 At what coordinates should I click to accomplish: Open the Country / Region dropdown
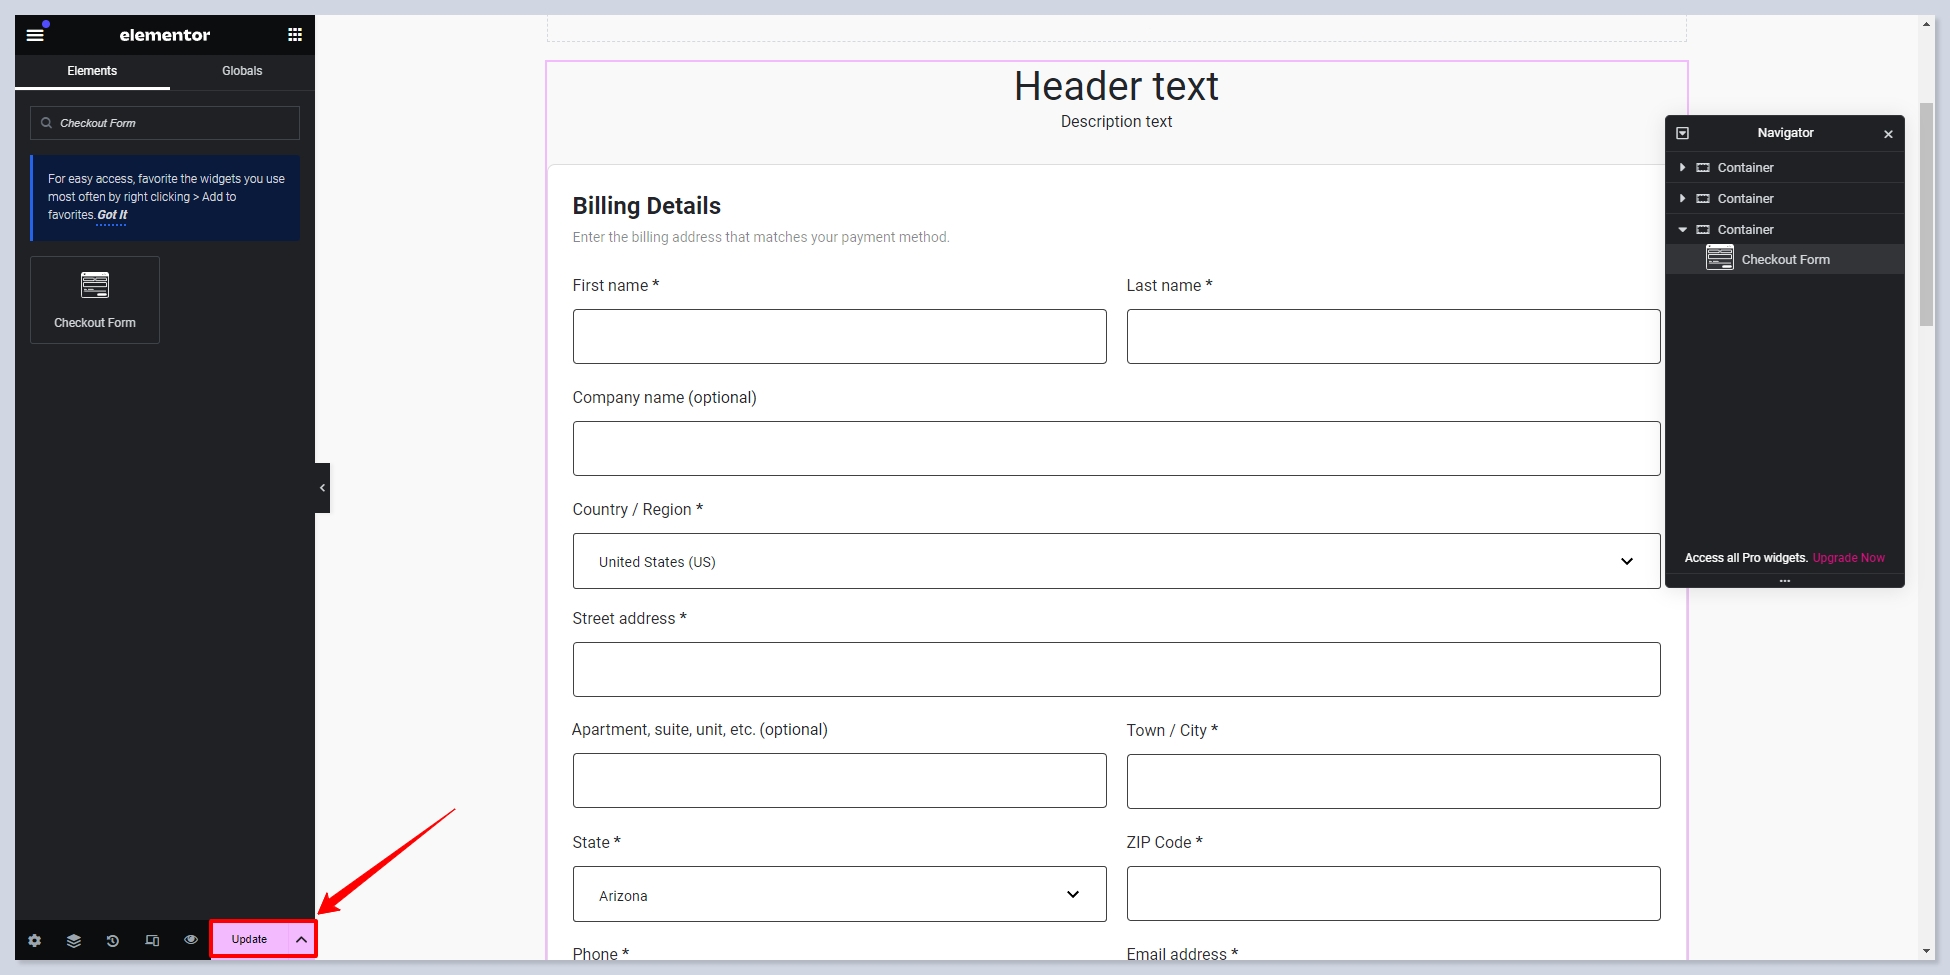(1116, 561)
